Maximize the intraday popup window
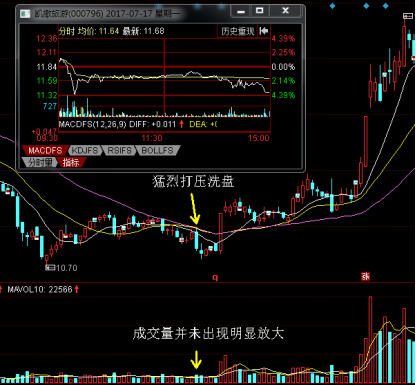The image size is (416, 385). pos(259,11)
